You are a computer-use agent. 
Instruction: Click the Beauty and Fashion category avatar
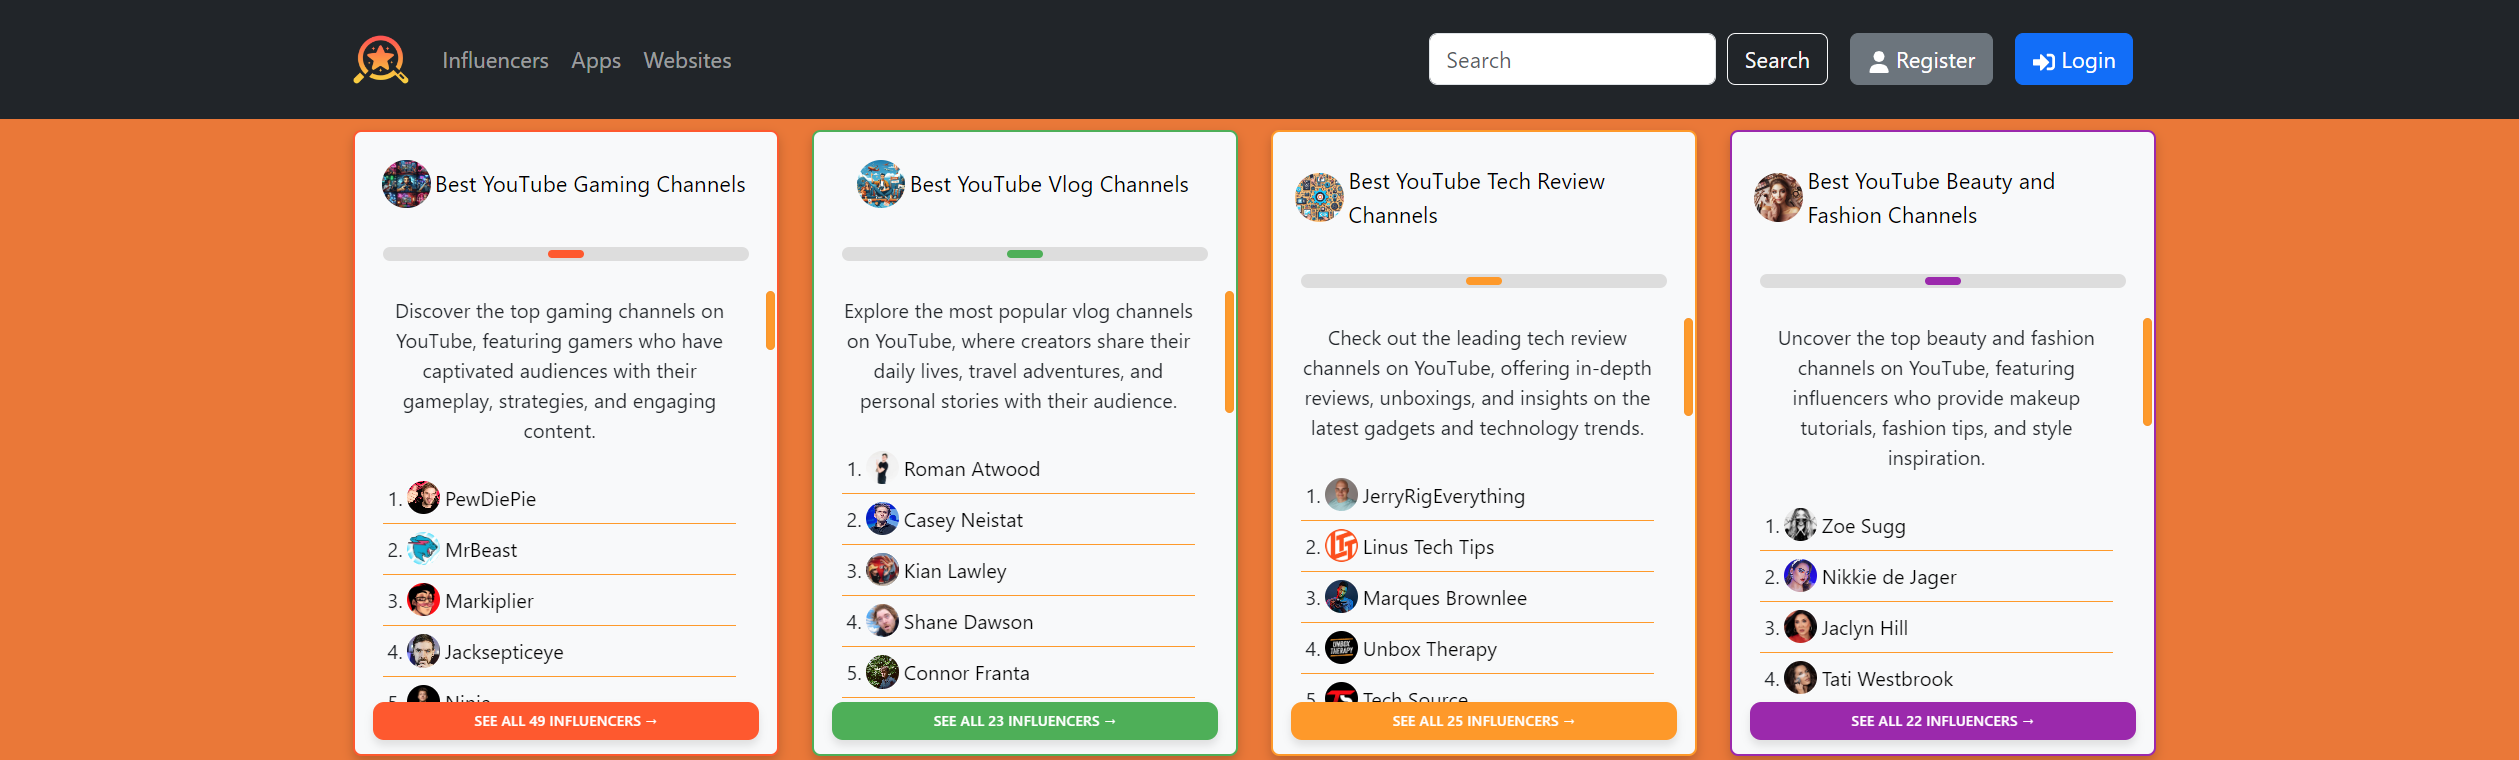click(x=1779, y=197)
